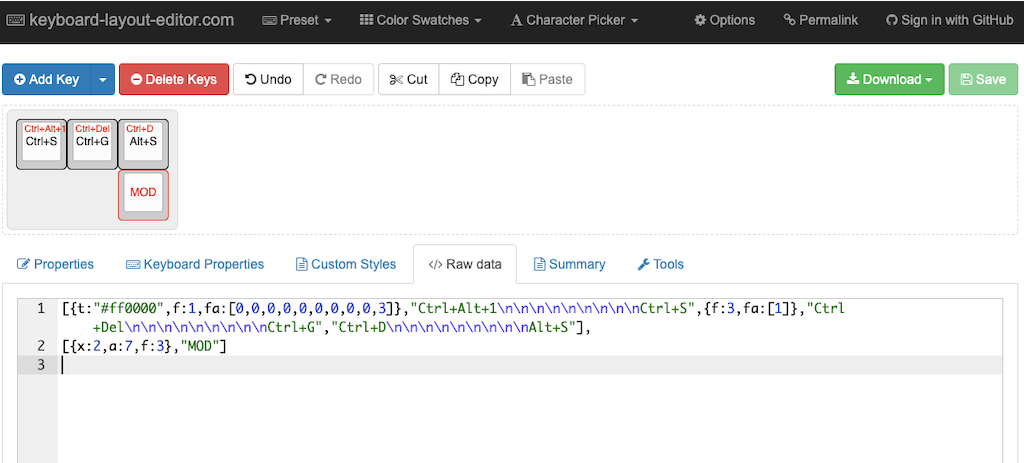This screenshot has width=1024, height=463.
Task: Open the Tools tab
Action: 660,264
